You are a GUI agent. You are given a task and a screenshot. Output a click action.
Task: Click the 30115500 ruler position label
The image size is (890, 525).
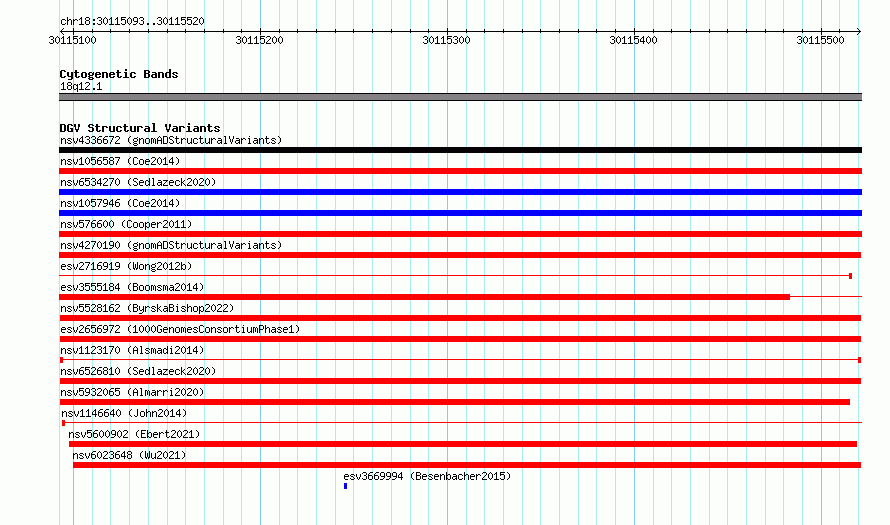[x=821, y=40]
